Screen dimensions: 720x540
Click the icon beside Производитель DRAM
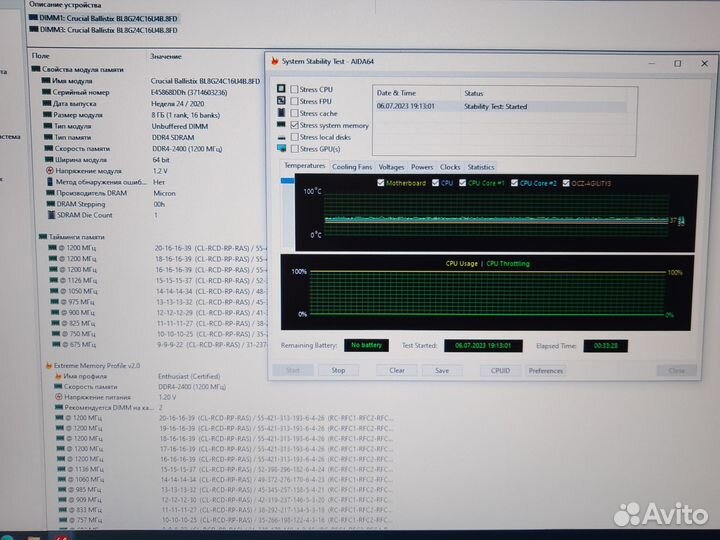pos(51,193)
